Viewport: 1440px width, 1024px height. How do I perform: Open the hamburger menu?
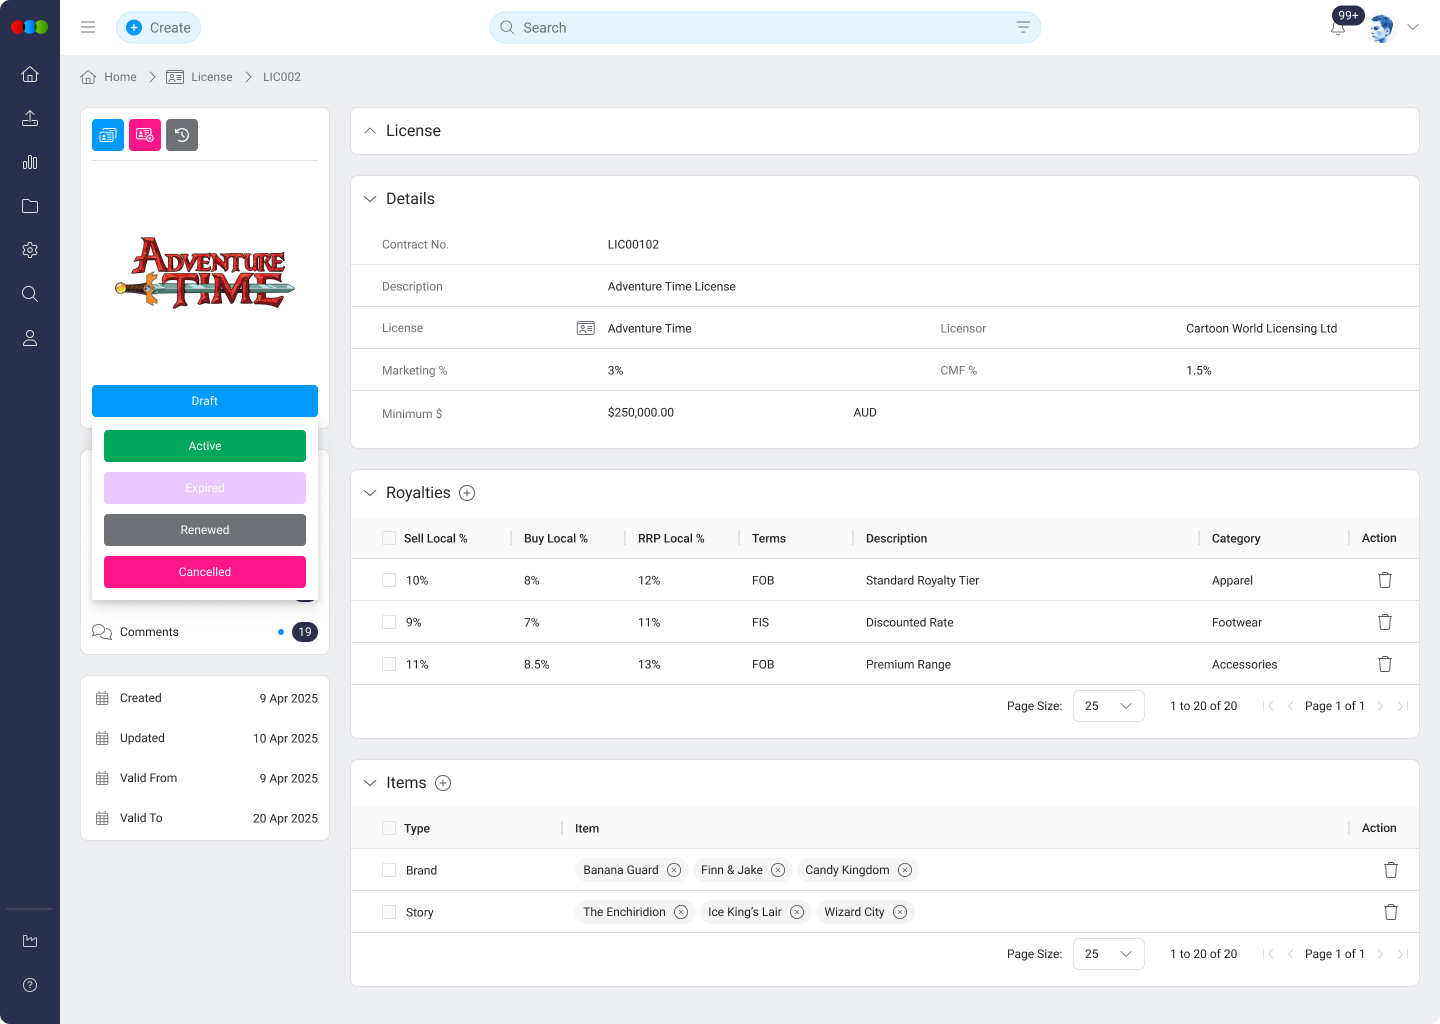tap(88, 27)
